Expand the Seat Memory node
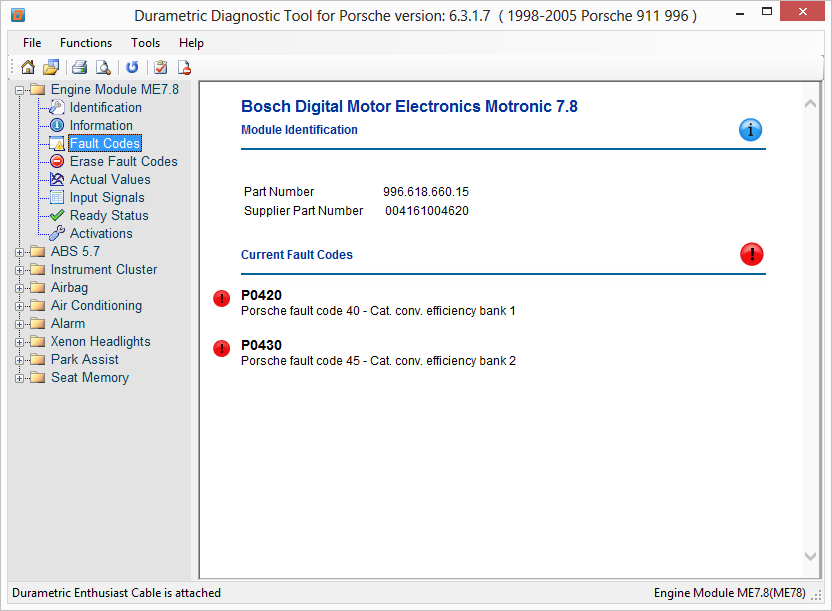Viewport: 832px width, 611px height. [x=20, y=379]
